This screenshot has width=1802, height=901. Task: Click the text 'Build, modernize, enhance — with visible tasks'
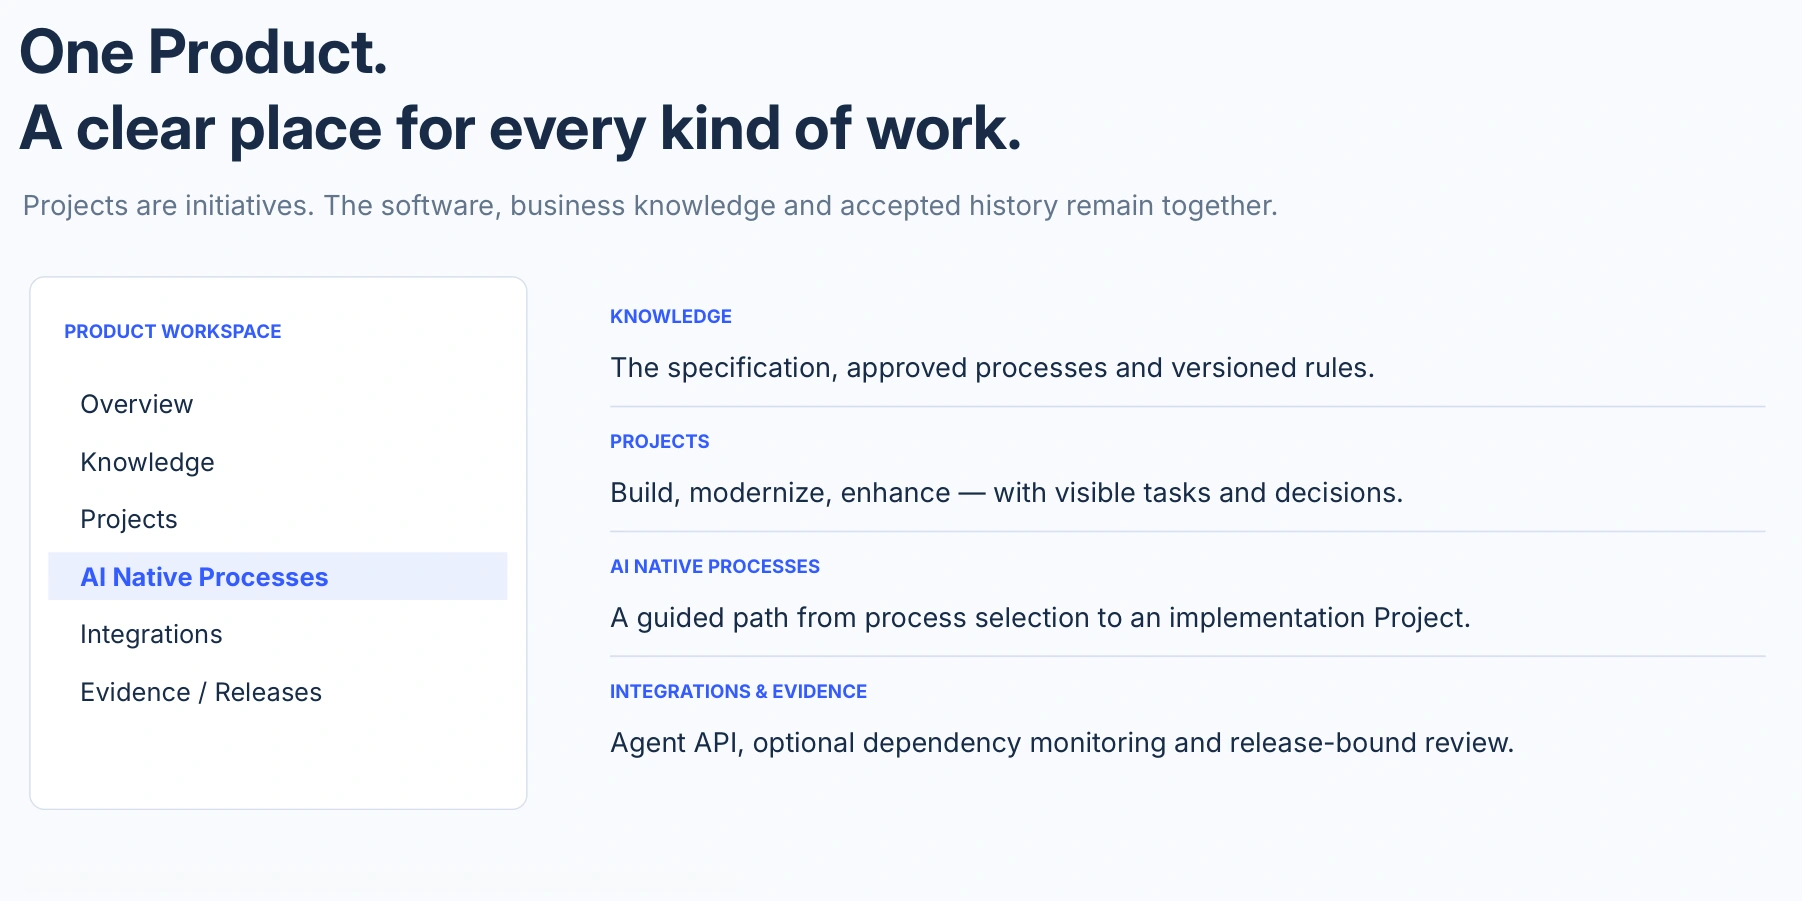911,493
